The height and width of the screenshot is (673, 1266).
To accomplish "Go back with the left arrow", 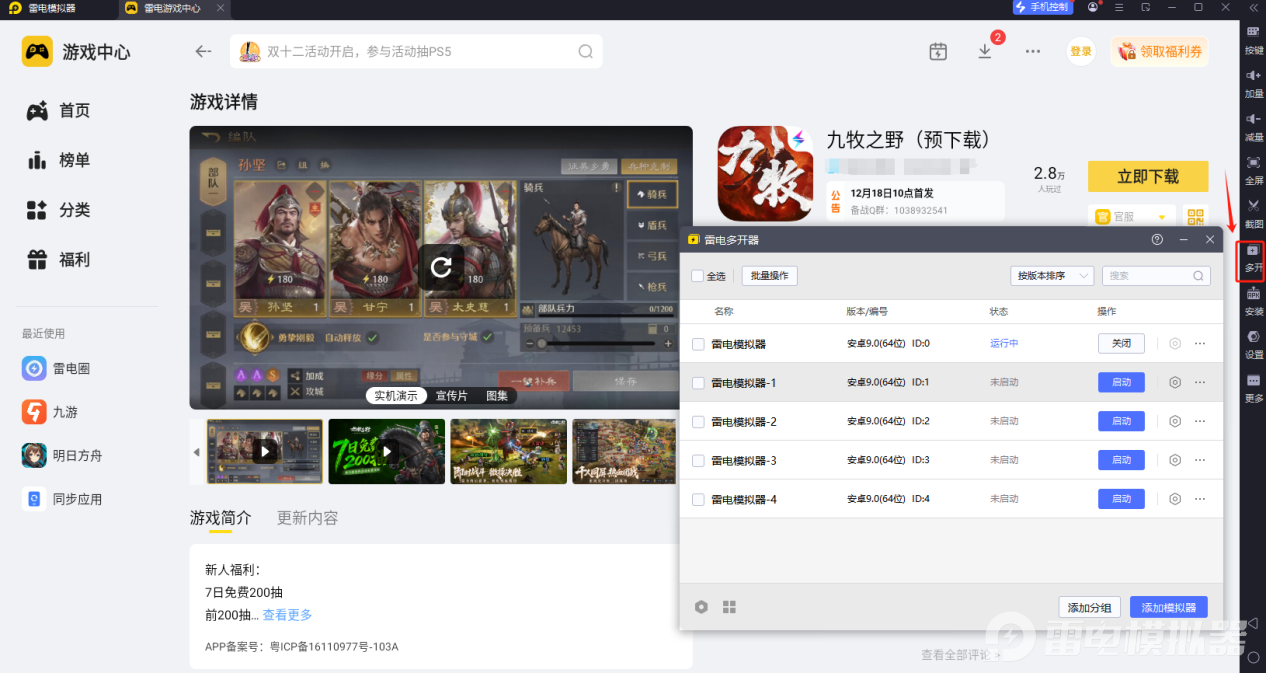I will [204, 51].
